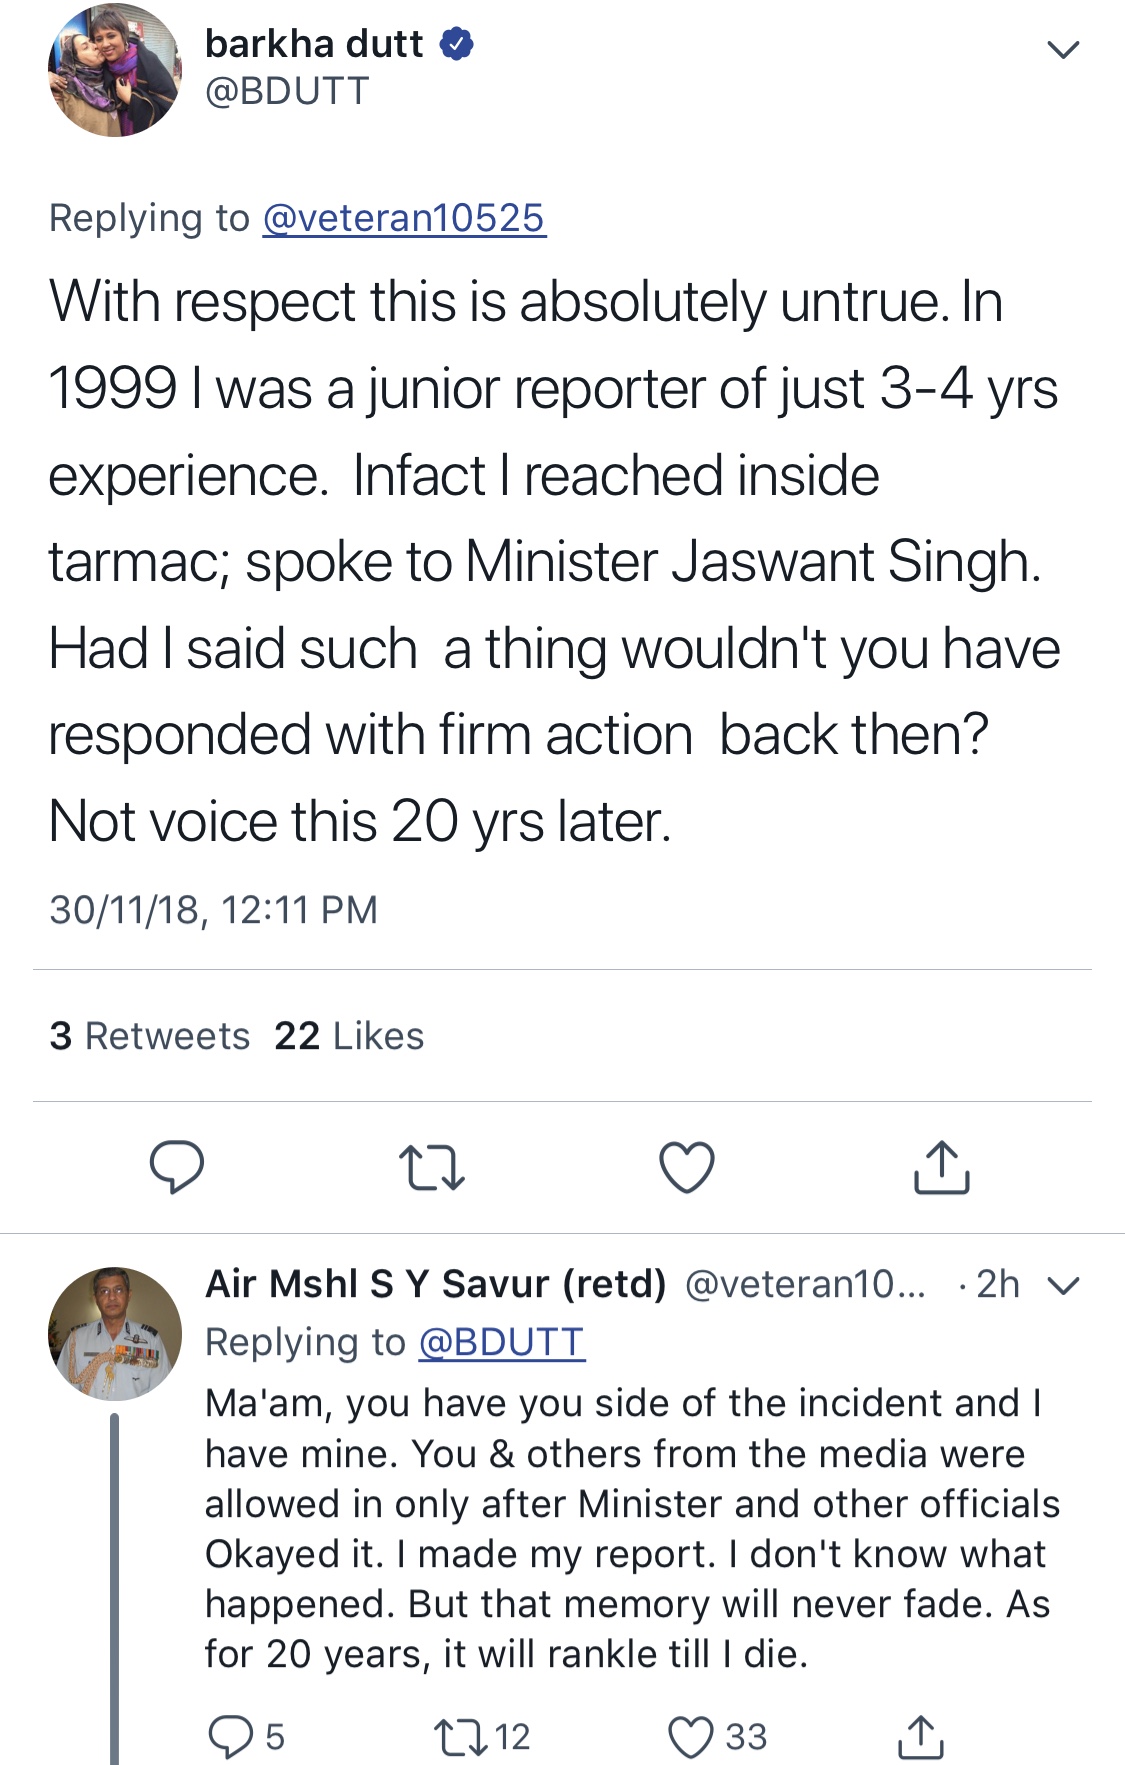Tap Air Mshl S Y Savur's name
The height and width of the screenshot is (1765, 1125).
click(435, 1284)
